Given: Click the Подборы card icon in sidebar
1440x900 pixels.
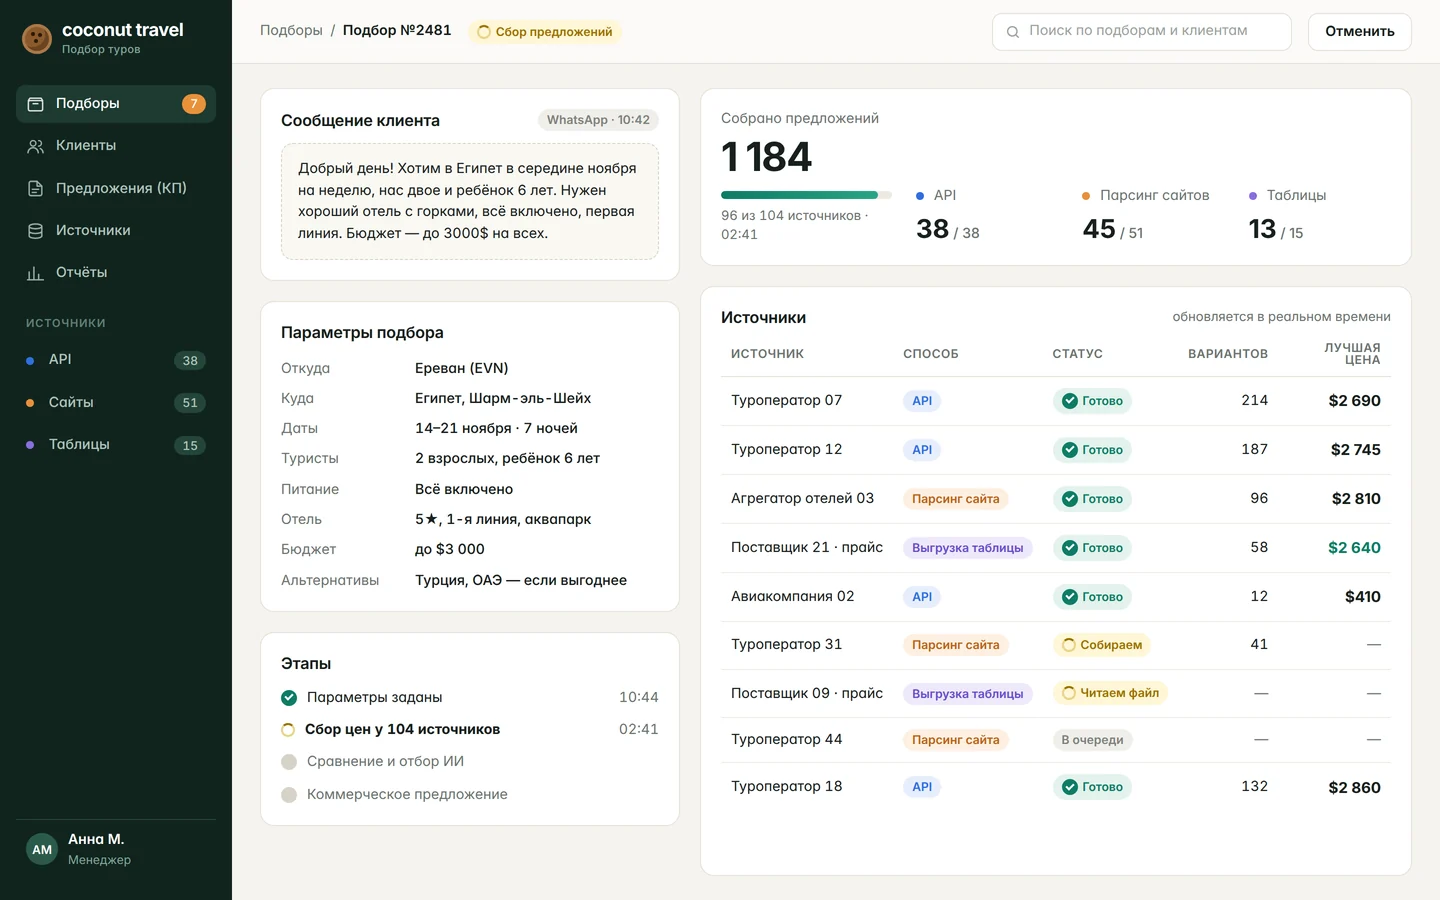Looking at the screenshot, I should tap(35, 104).
